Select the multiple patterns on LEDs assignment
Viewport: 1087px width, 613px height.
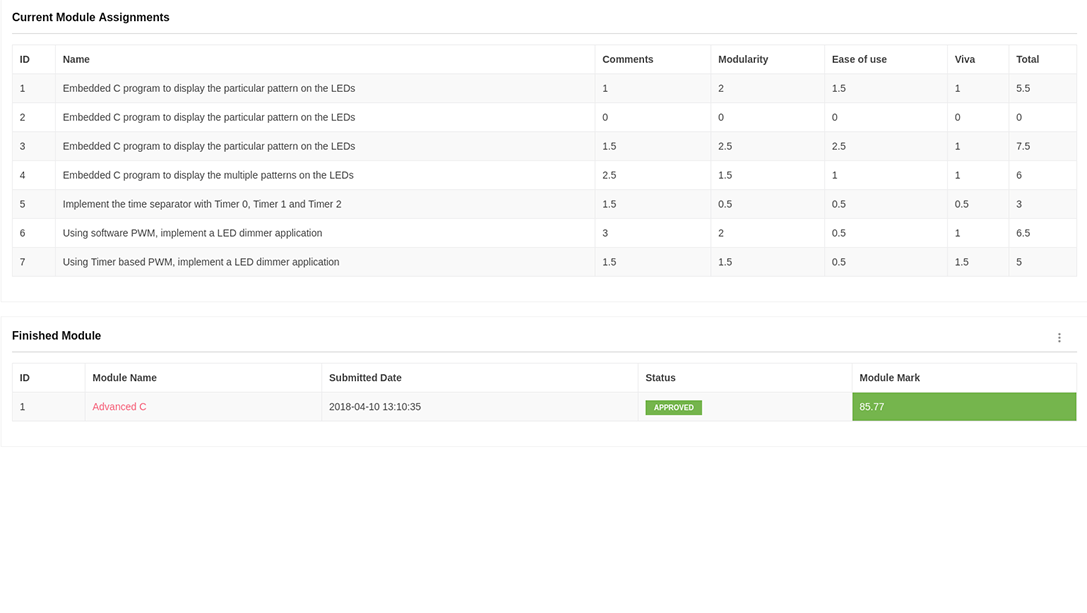click(x=208, y=175)
